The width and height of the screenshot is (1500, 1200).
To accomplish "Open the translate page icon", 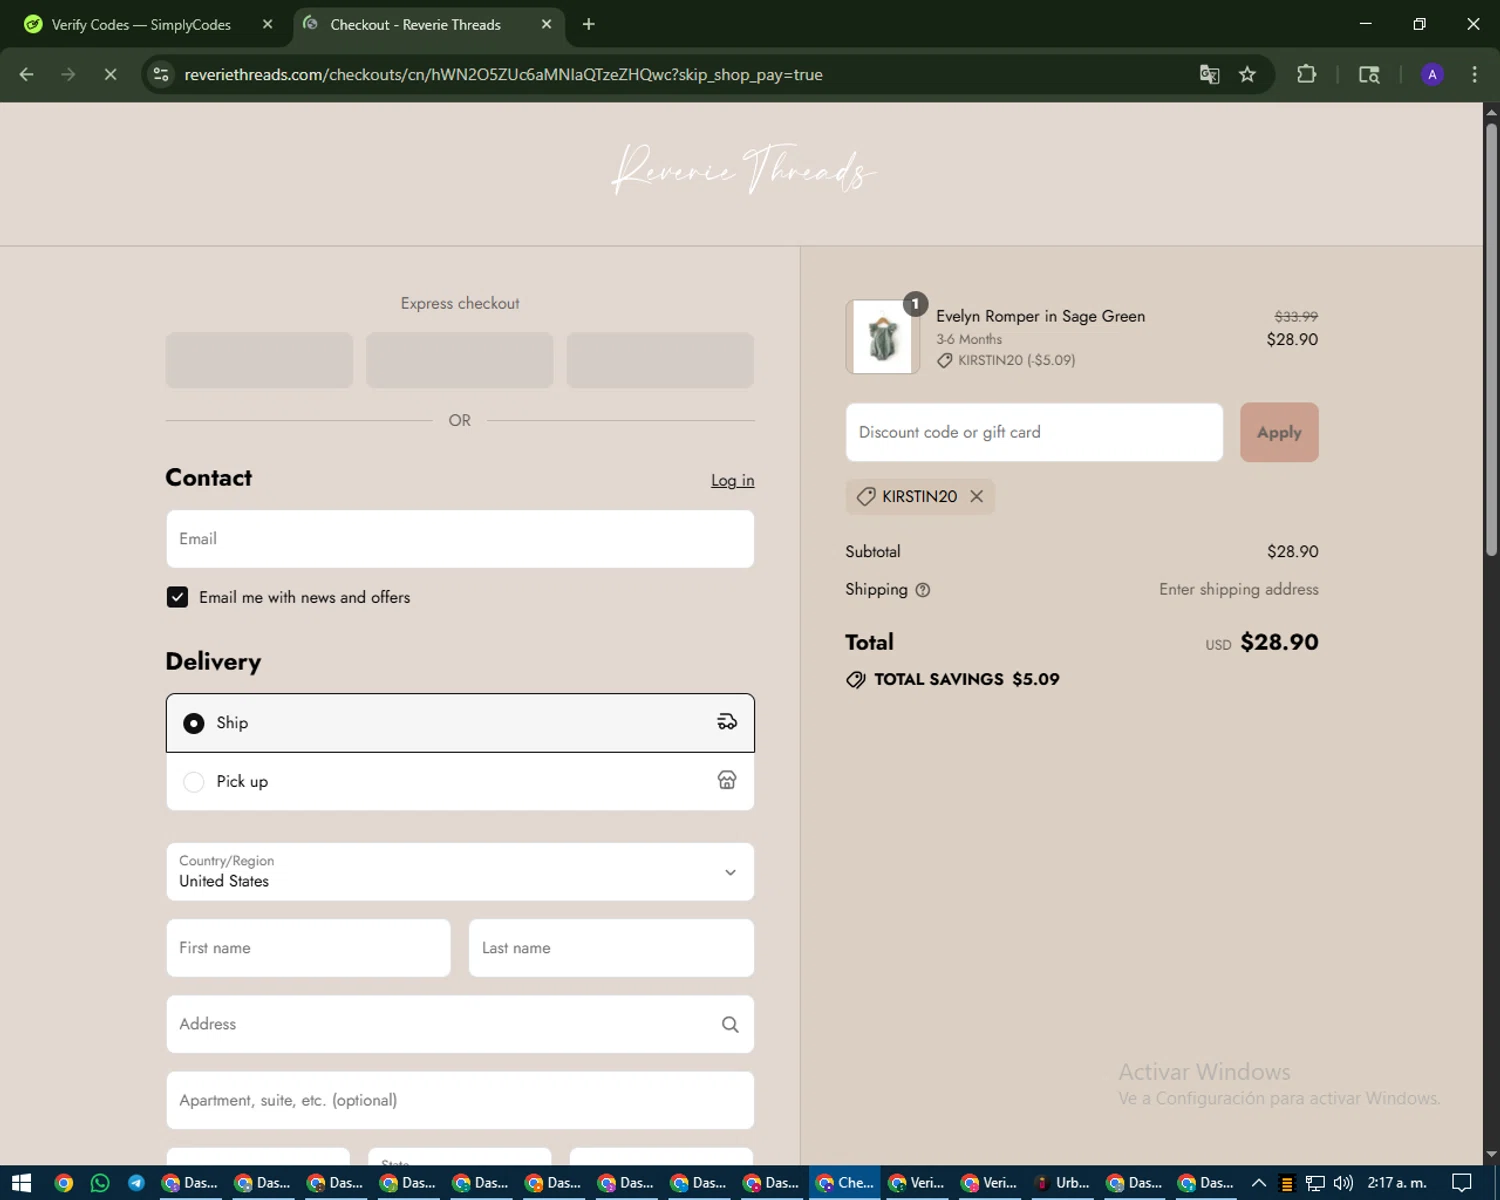I will pos(1209,74).
